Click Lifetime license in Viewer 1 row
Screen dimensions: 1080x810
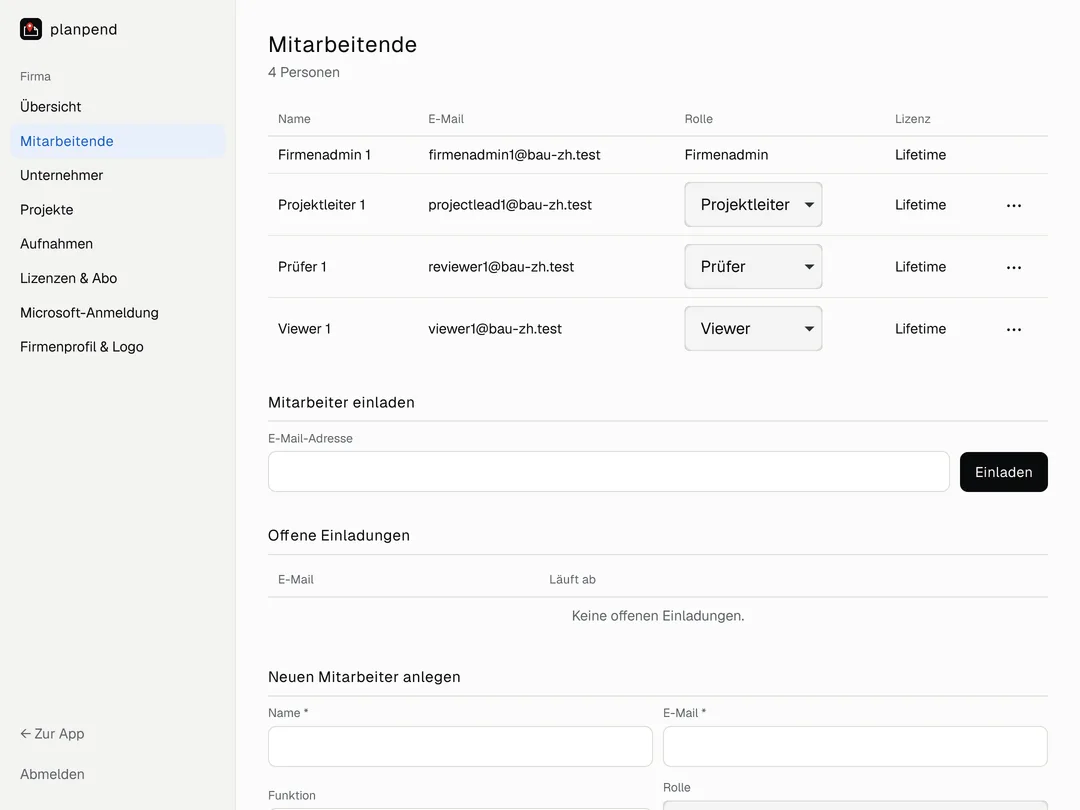tap(920, 329)
